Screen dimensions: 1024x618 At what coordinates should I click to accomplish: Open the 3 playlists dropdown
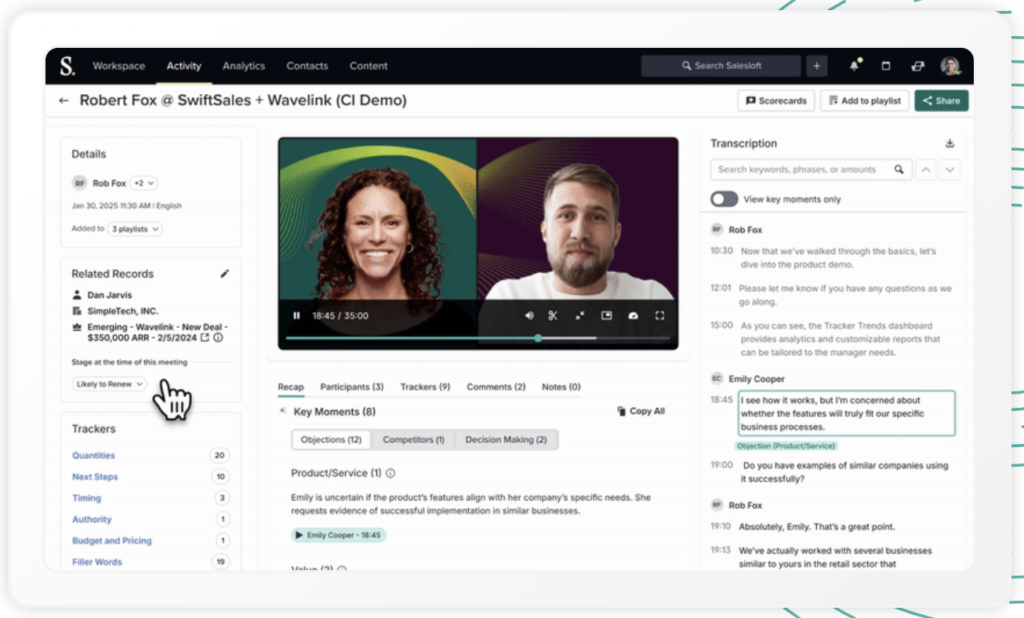click(x=136, y=229)
